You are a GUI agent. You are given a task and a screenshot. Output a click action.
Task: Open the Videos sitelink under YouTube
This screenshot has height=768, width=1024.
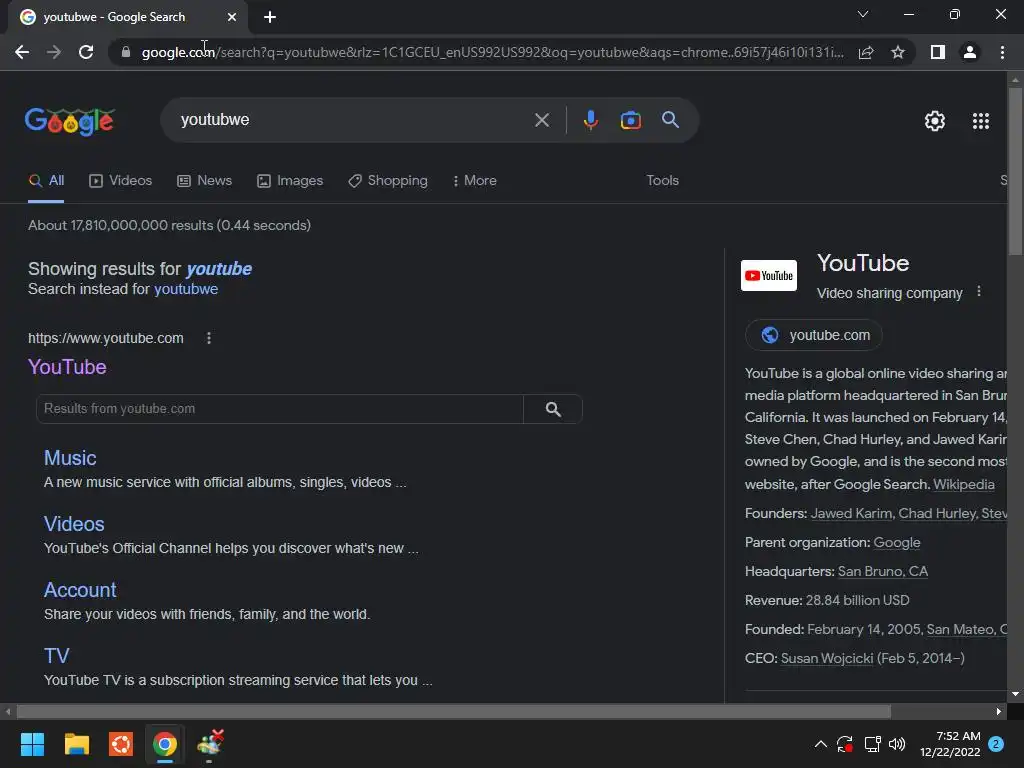74,524
